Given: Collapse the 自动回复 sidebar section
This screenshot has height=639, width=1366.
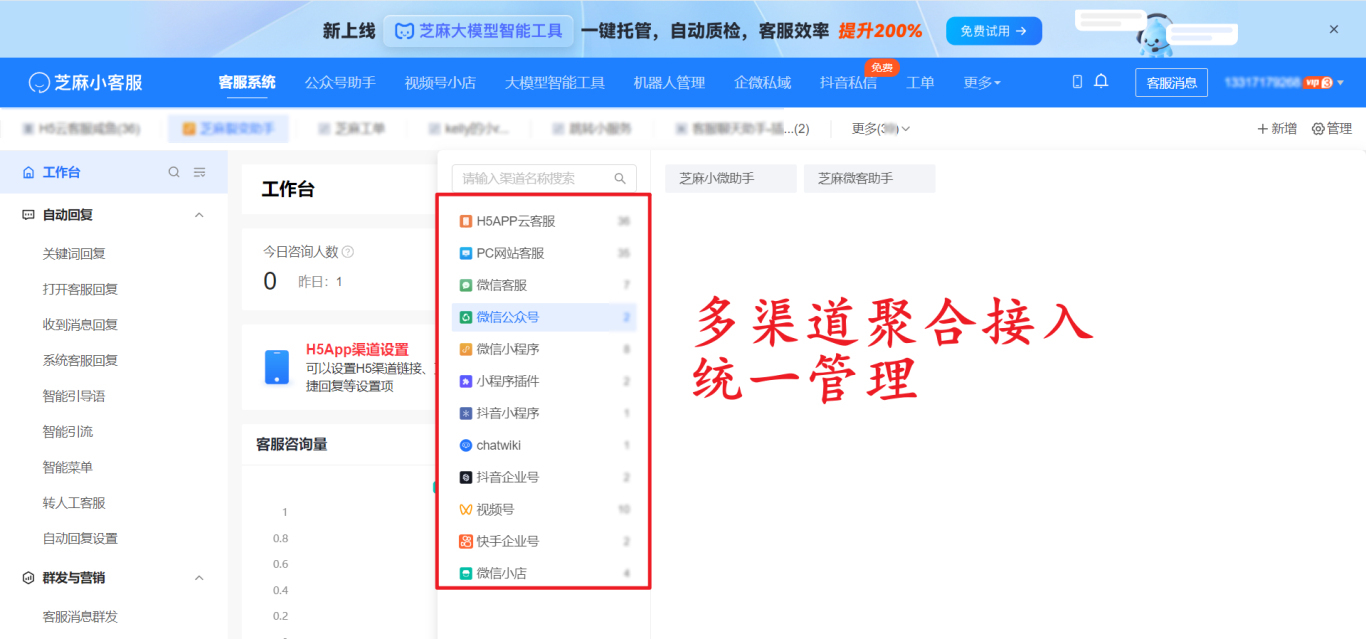Looking at the screenshot, I should tap(198, 214).
